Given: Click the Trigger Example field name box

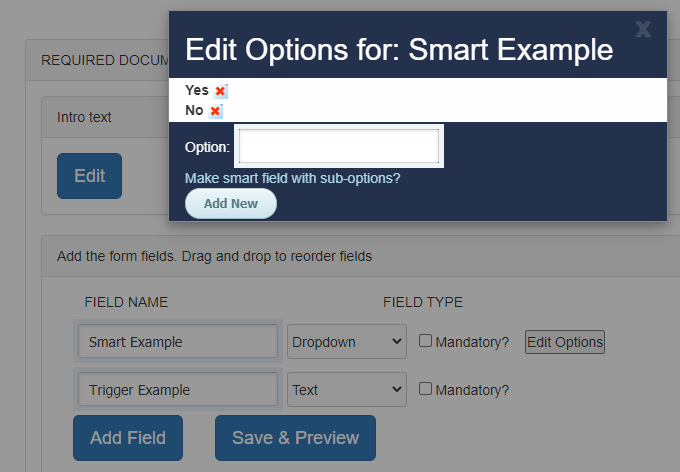Looking at the screenshot, I should tap(178, 389).
